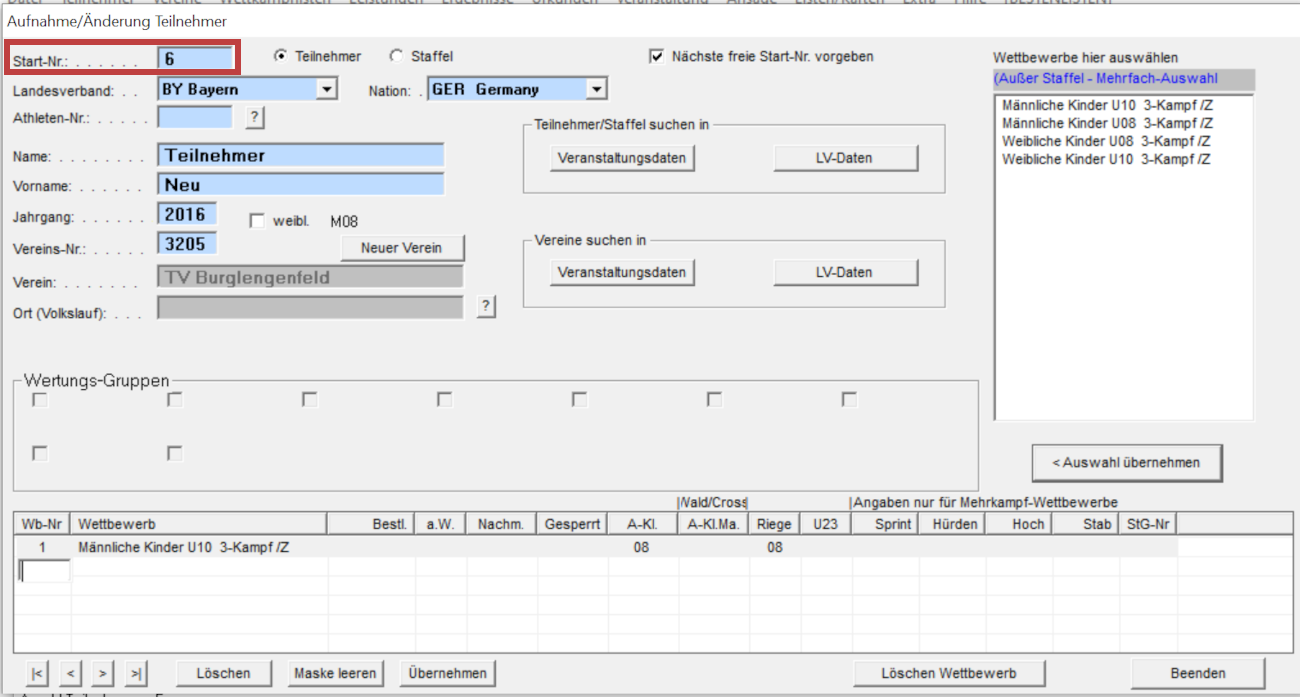Click Veranstaltungsdaten under Vereine suchen in
This screenshot has height=697, width=1300.
point(622,272)
